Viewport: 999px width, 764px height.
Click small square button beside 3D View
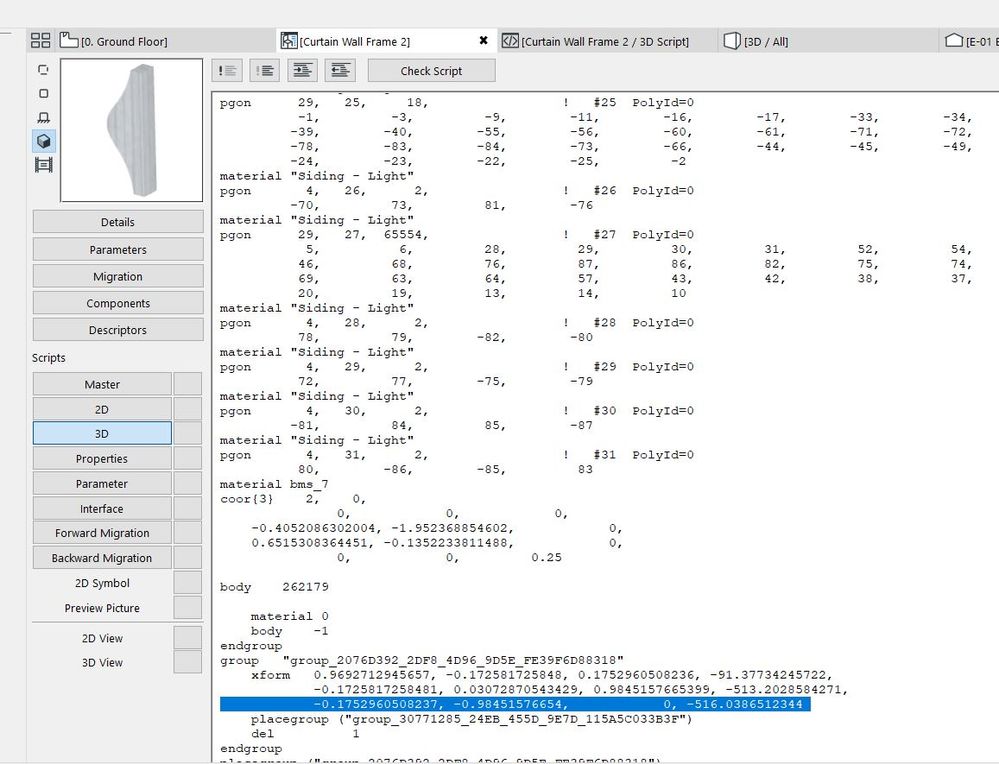tap(187, 662)
